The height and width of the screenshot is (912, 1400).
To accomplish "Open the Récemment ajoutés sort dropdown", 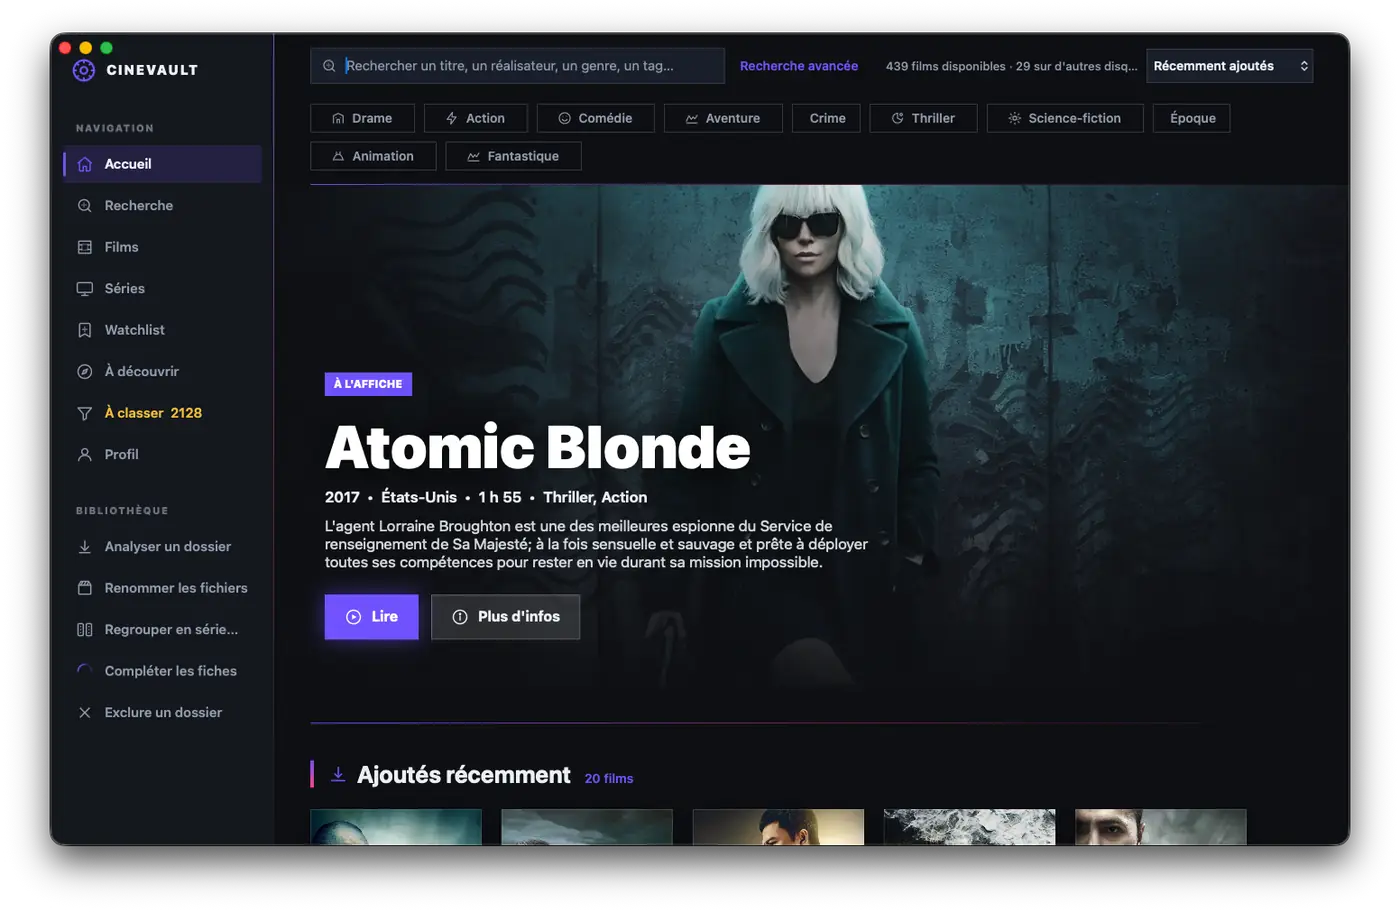I will coord(1229,66).
